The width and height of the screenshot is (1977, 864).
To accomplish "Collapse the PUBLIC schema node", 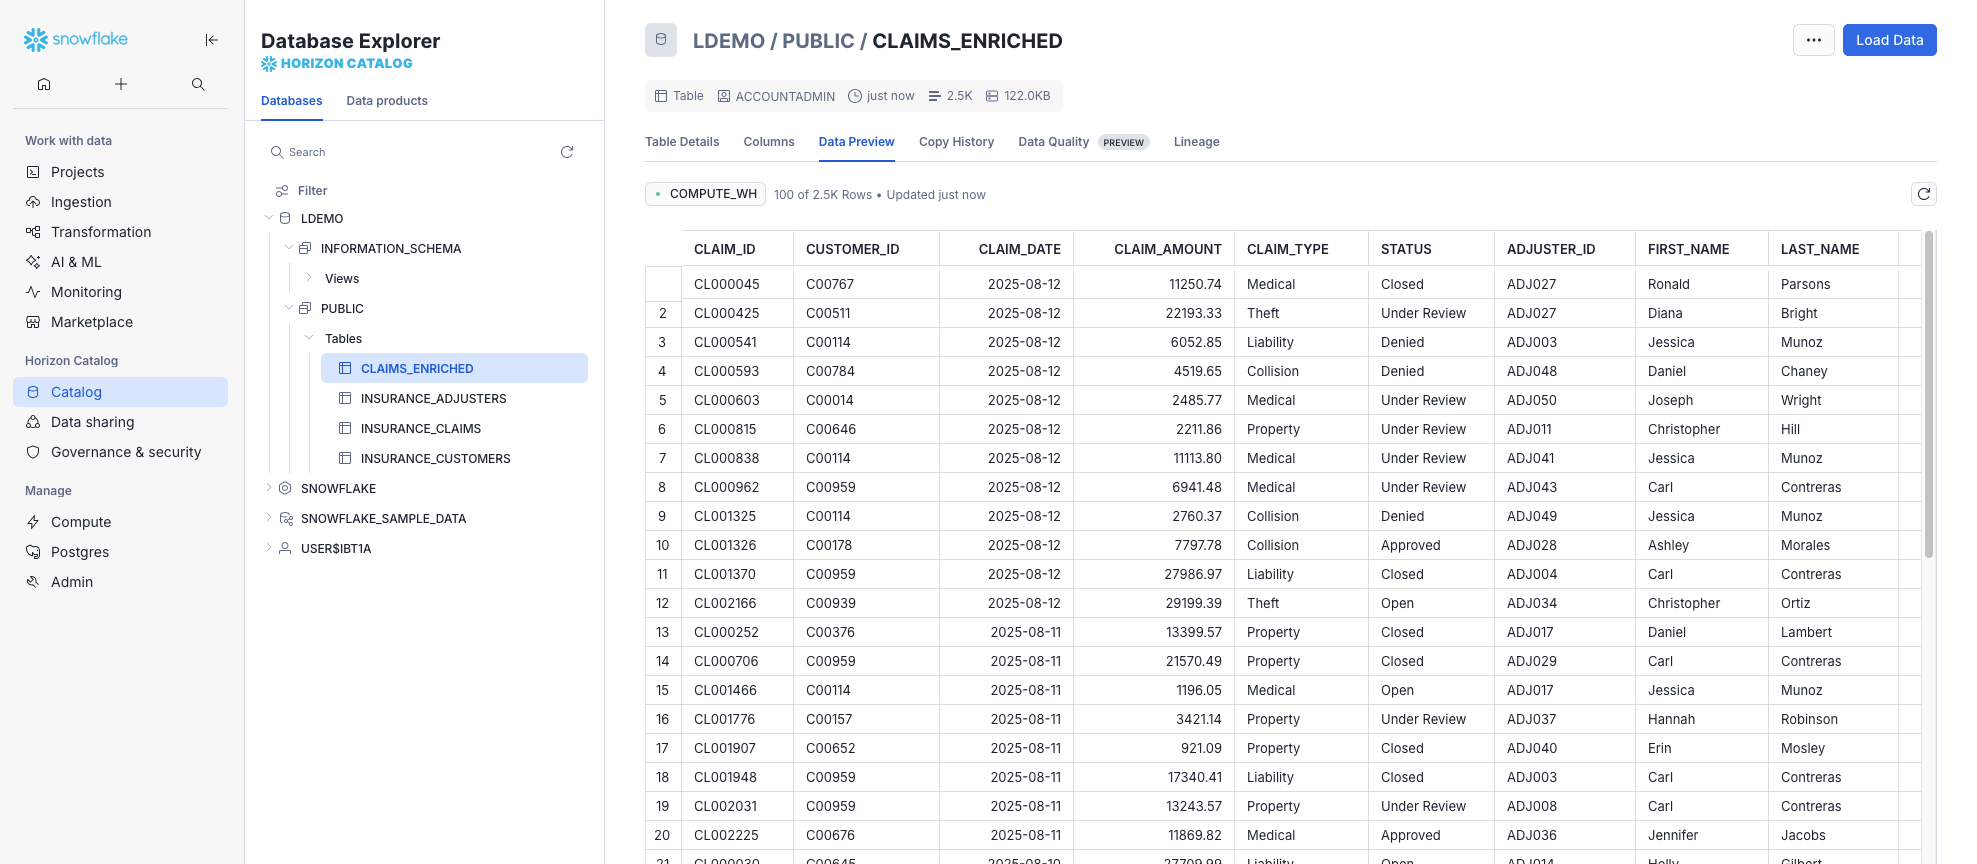I will pos(289,308).
